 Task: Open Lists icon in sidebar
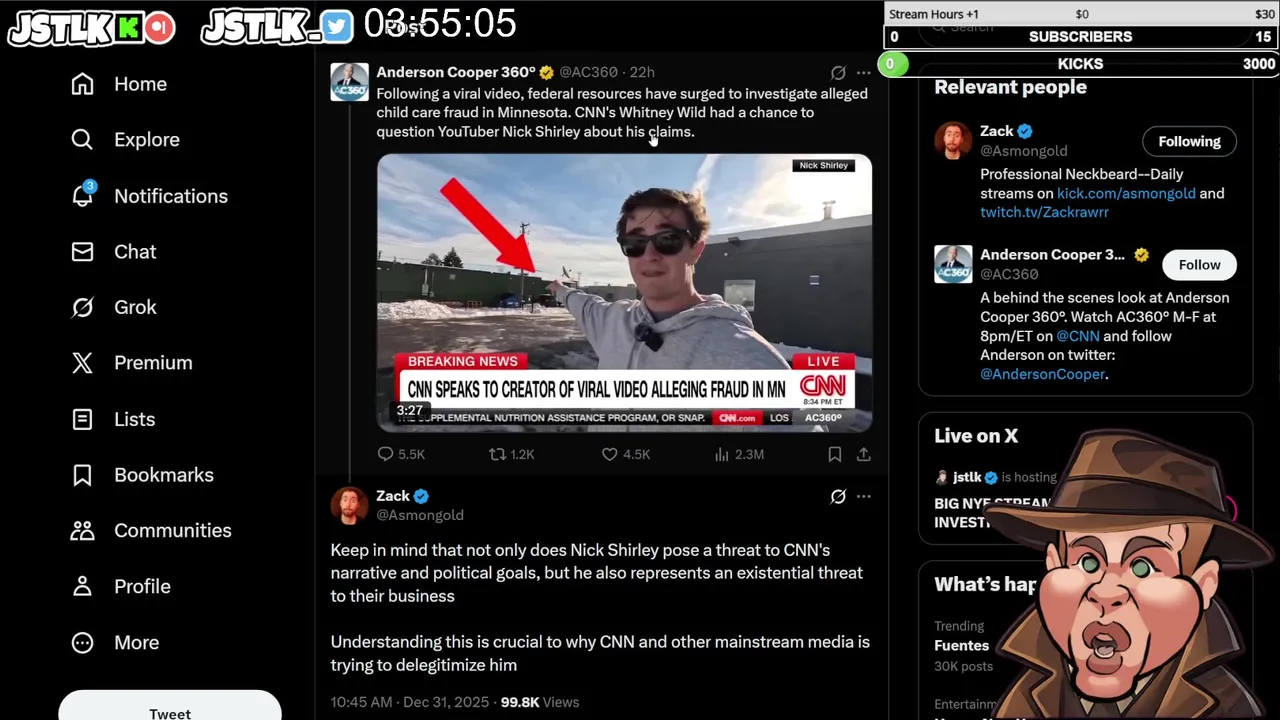coord(82,419)
